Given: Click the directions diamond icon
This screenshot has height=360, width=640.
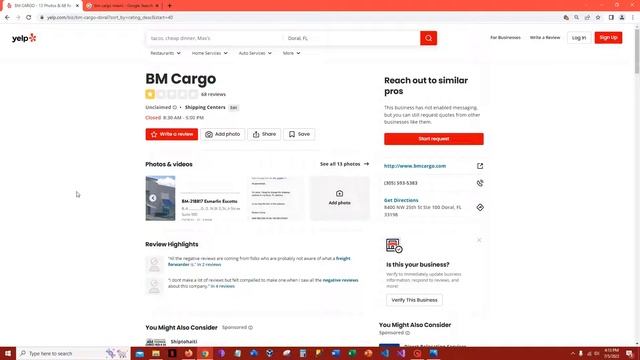Looking at the screenshot, I should tap(480, 207).
